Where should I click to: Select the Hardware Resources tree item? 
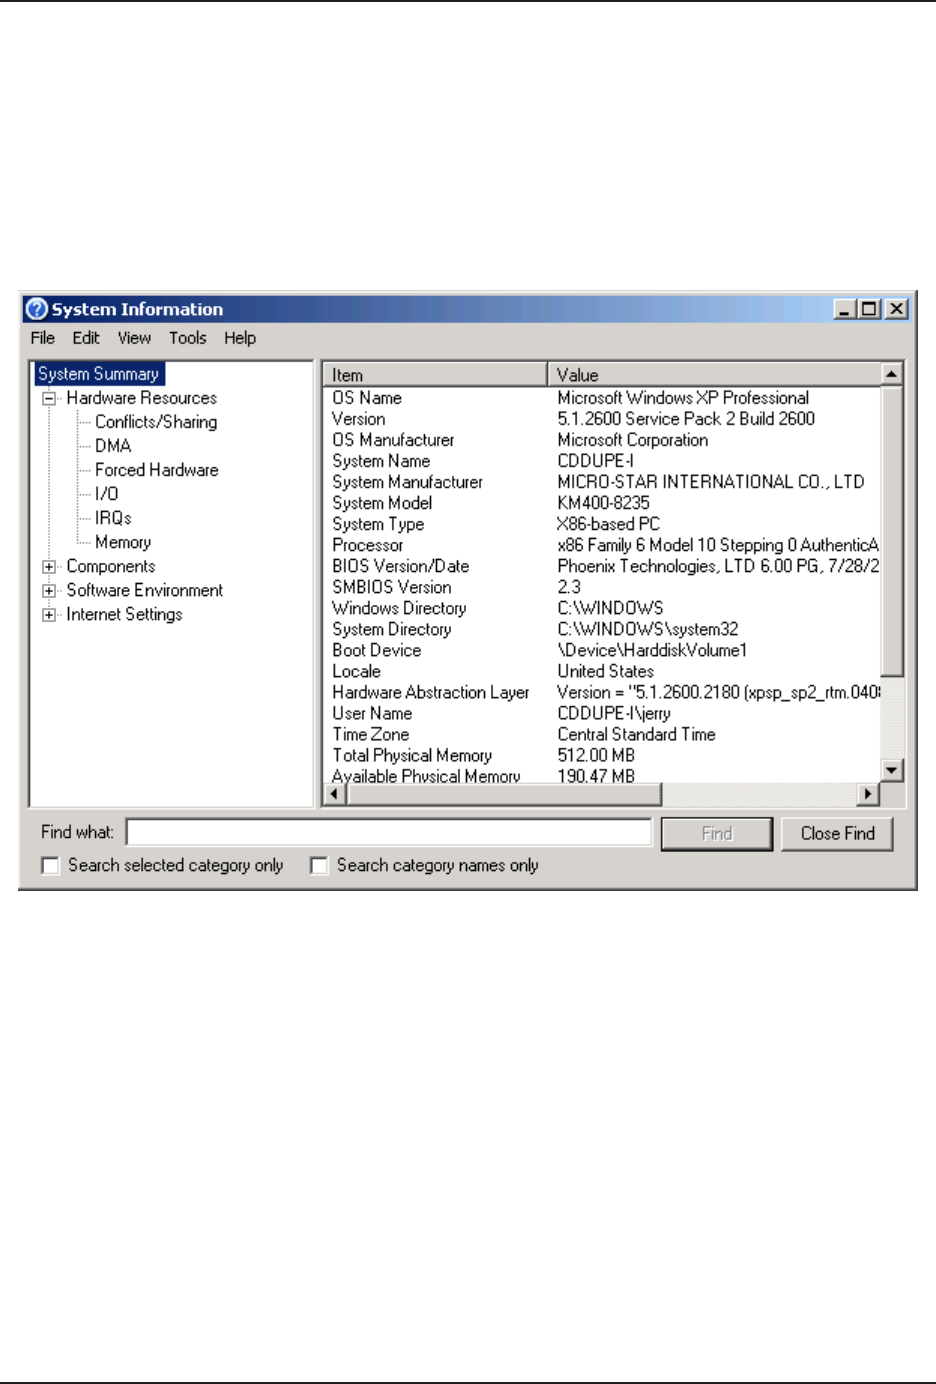pos(142,398)
